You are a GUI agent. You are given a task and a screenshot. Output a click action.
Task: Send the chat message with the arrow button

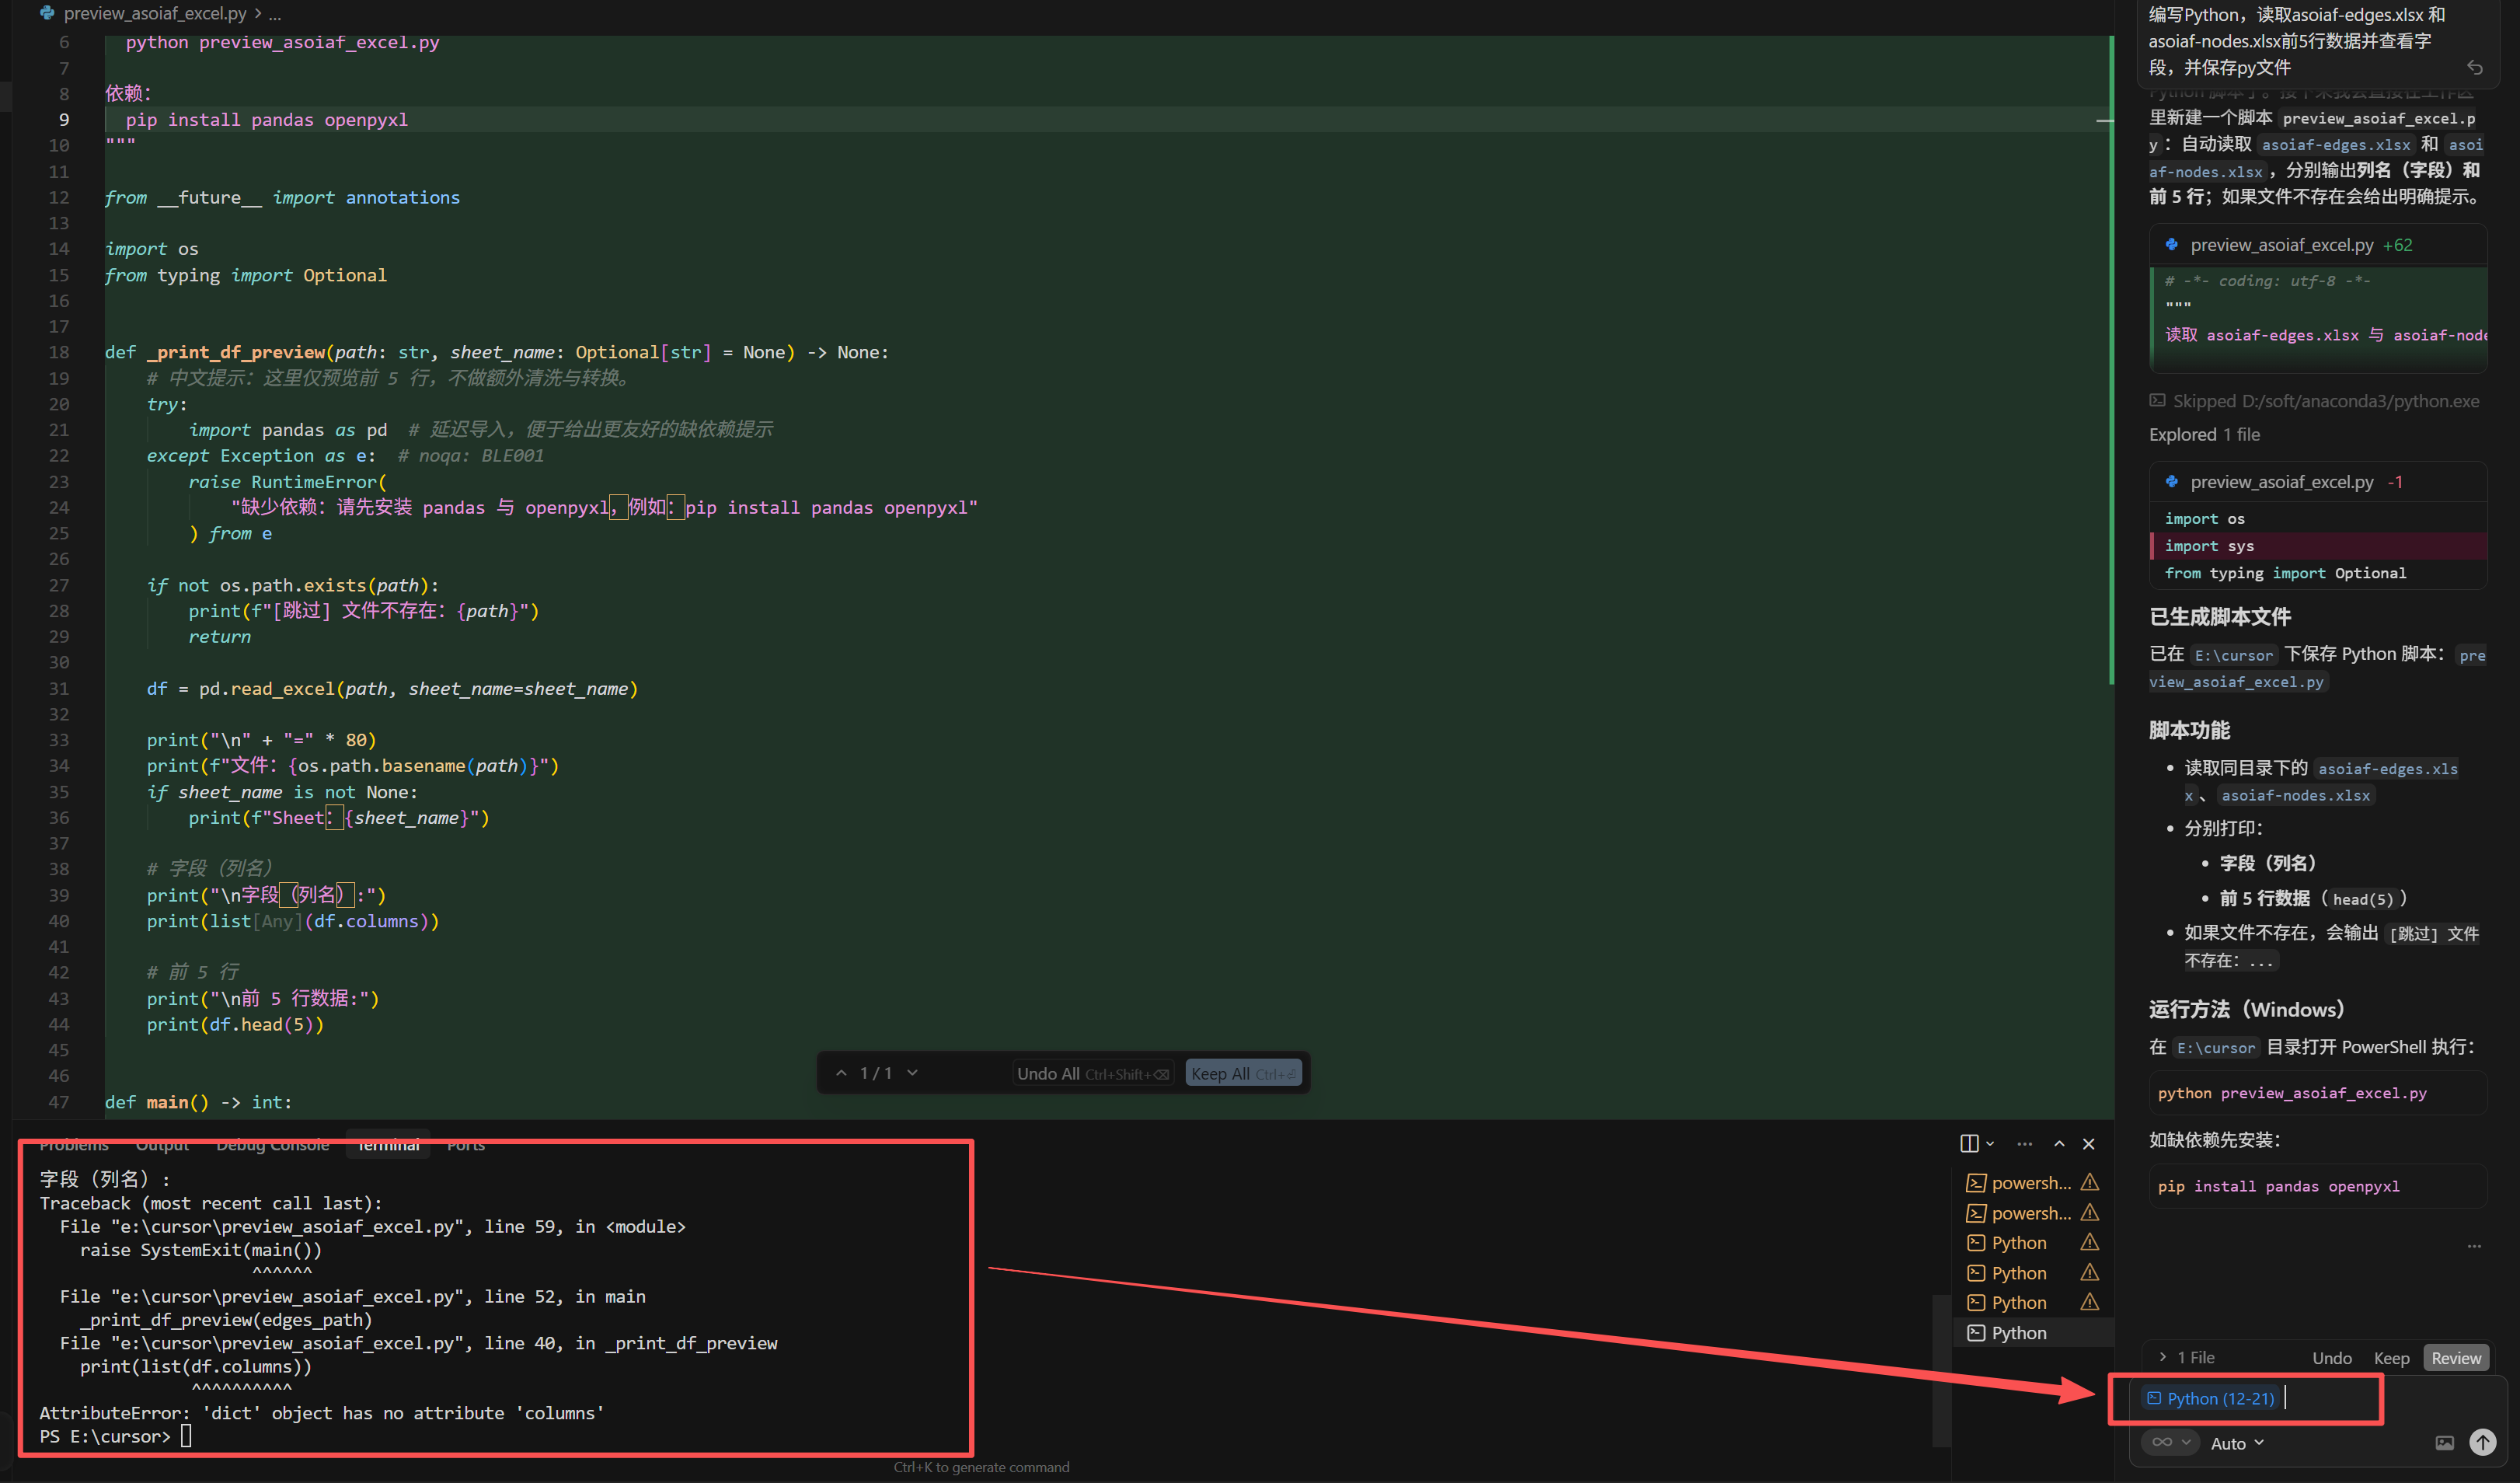pos(2482,1441)
